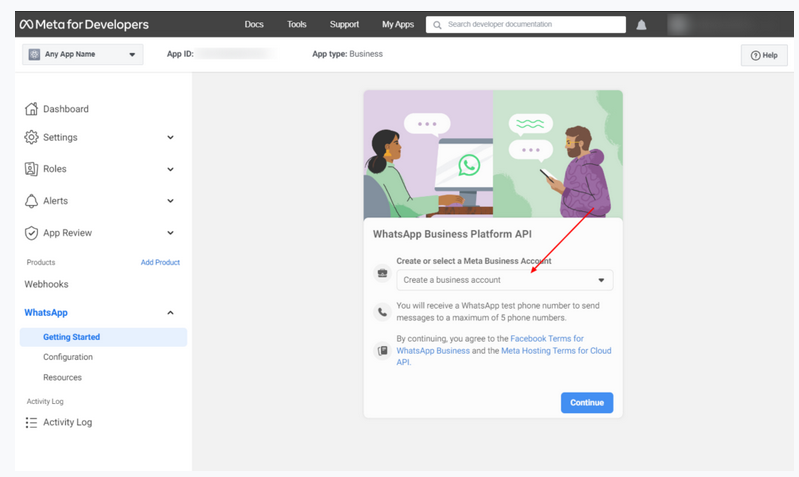Click the Dashboard home icon
The width and height of the screenshot is (799, 477).
tap(31, 109)
